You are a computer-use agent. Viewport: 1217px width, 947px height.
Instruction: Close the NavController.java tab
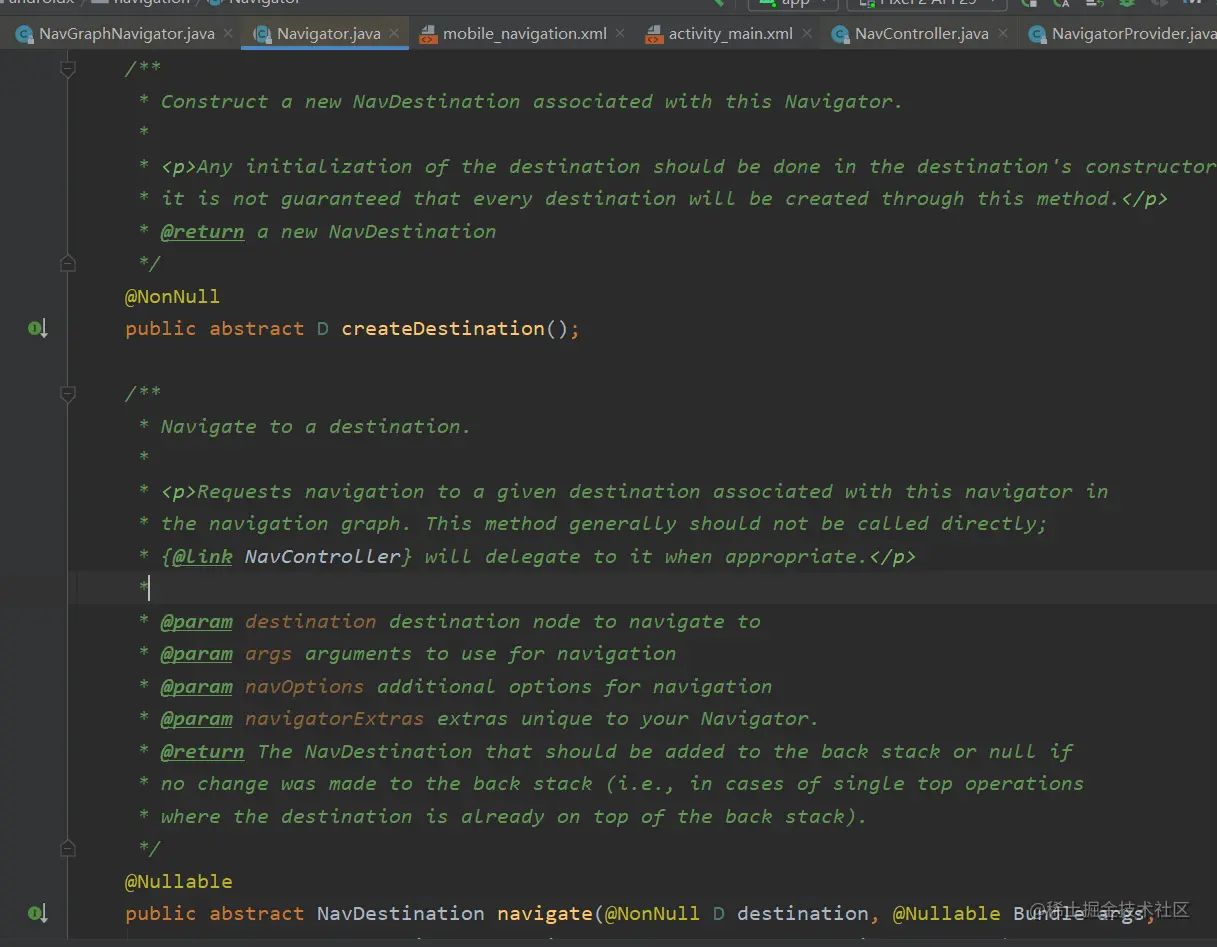coord(1002,33)
